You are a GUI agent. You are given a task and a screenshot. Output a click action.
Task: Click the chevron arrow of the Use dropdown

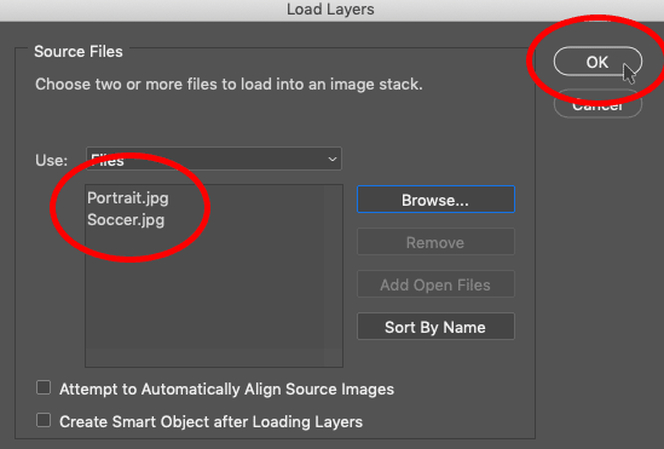click(332, 159)
